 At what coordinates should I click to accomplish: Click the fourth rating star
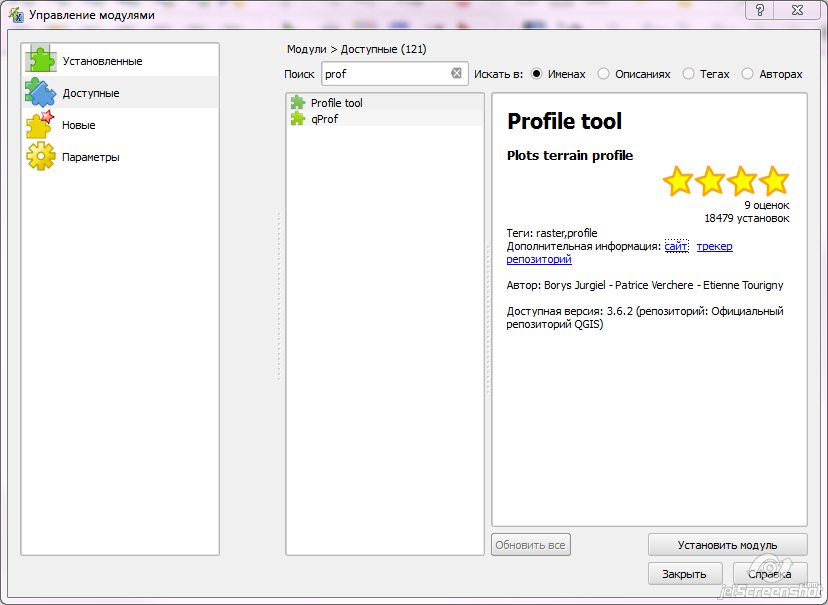774,181
